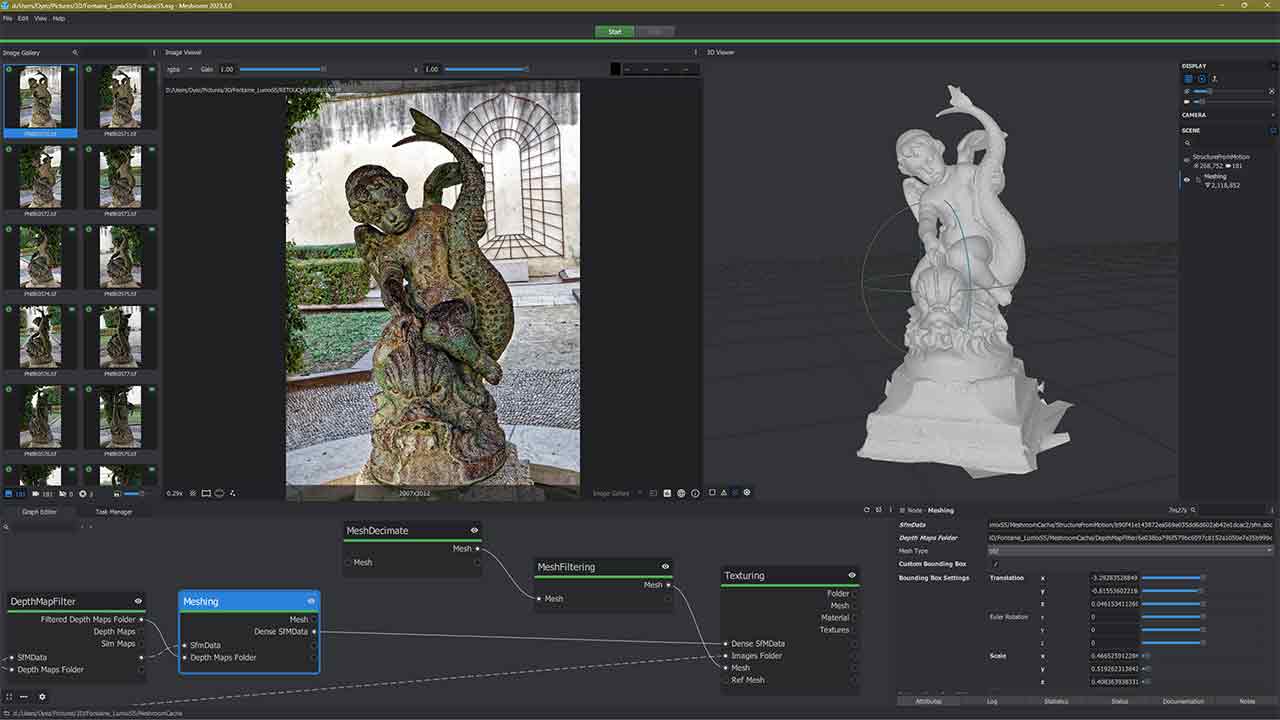Toggle the Custom Bounding Box checkbox
Image resolution: width=1280 pixels, height=720 pixels.
pyautogui.click(x=995, y=564)
